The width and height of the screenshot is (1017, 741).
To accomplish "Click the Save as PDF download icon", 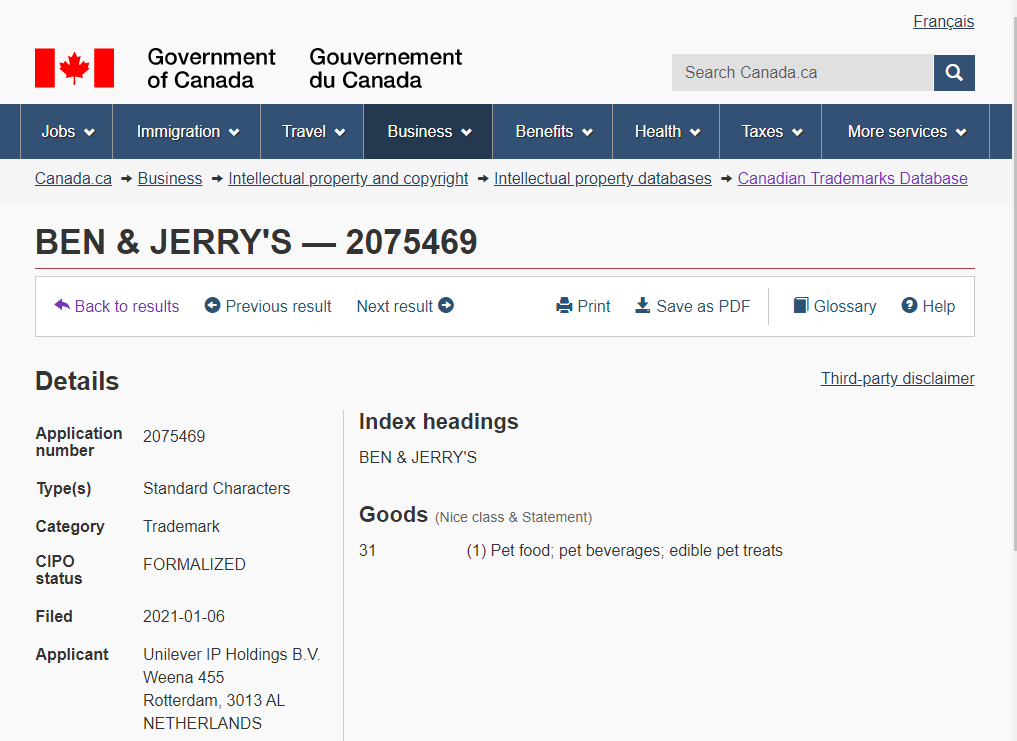I will [x=642, y=306].
